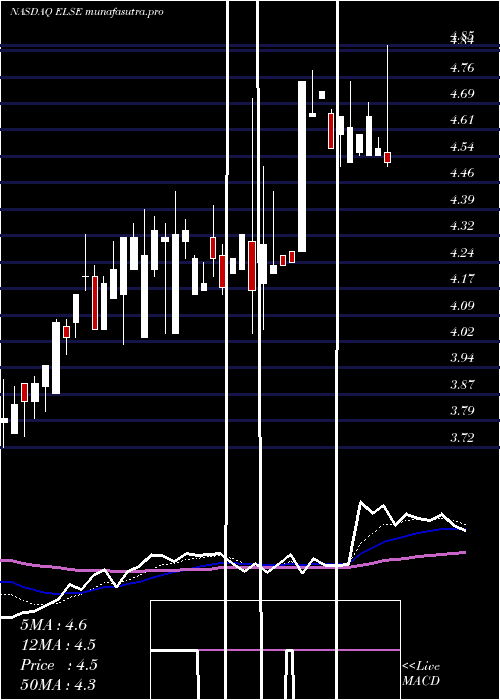Click the 3.72 price axis label
The image size is (500, 700).
coord(462,438)
